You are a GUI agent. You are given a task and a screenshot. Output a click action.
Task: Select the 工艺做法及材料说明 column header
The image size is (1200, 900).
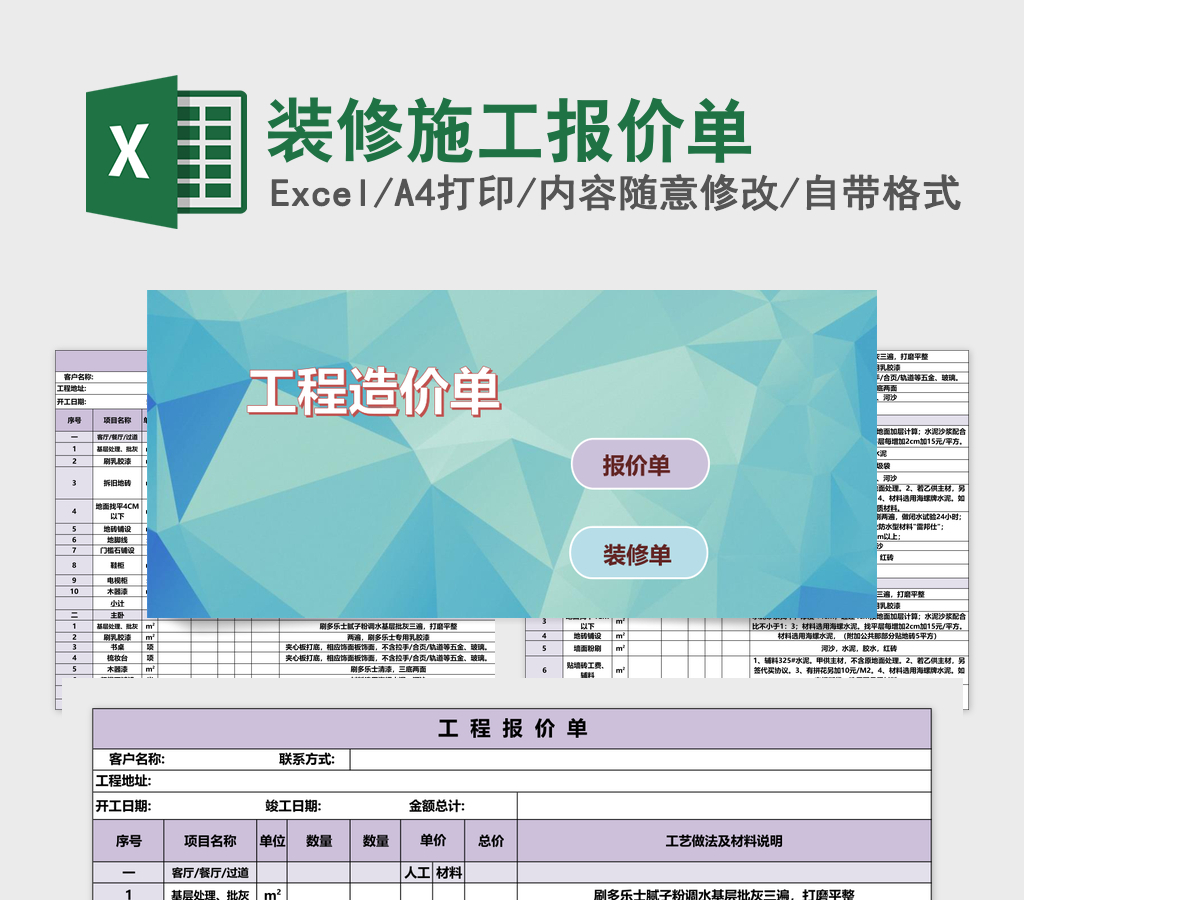pyautogui.click(x=724, y=841)
